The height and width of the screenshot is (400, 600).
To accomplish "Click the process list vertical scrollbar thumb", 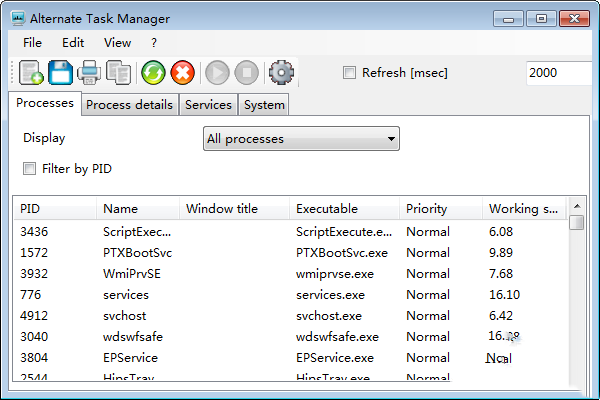I will (x=577, y=223).
